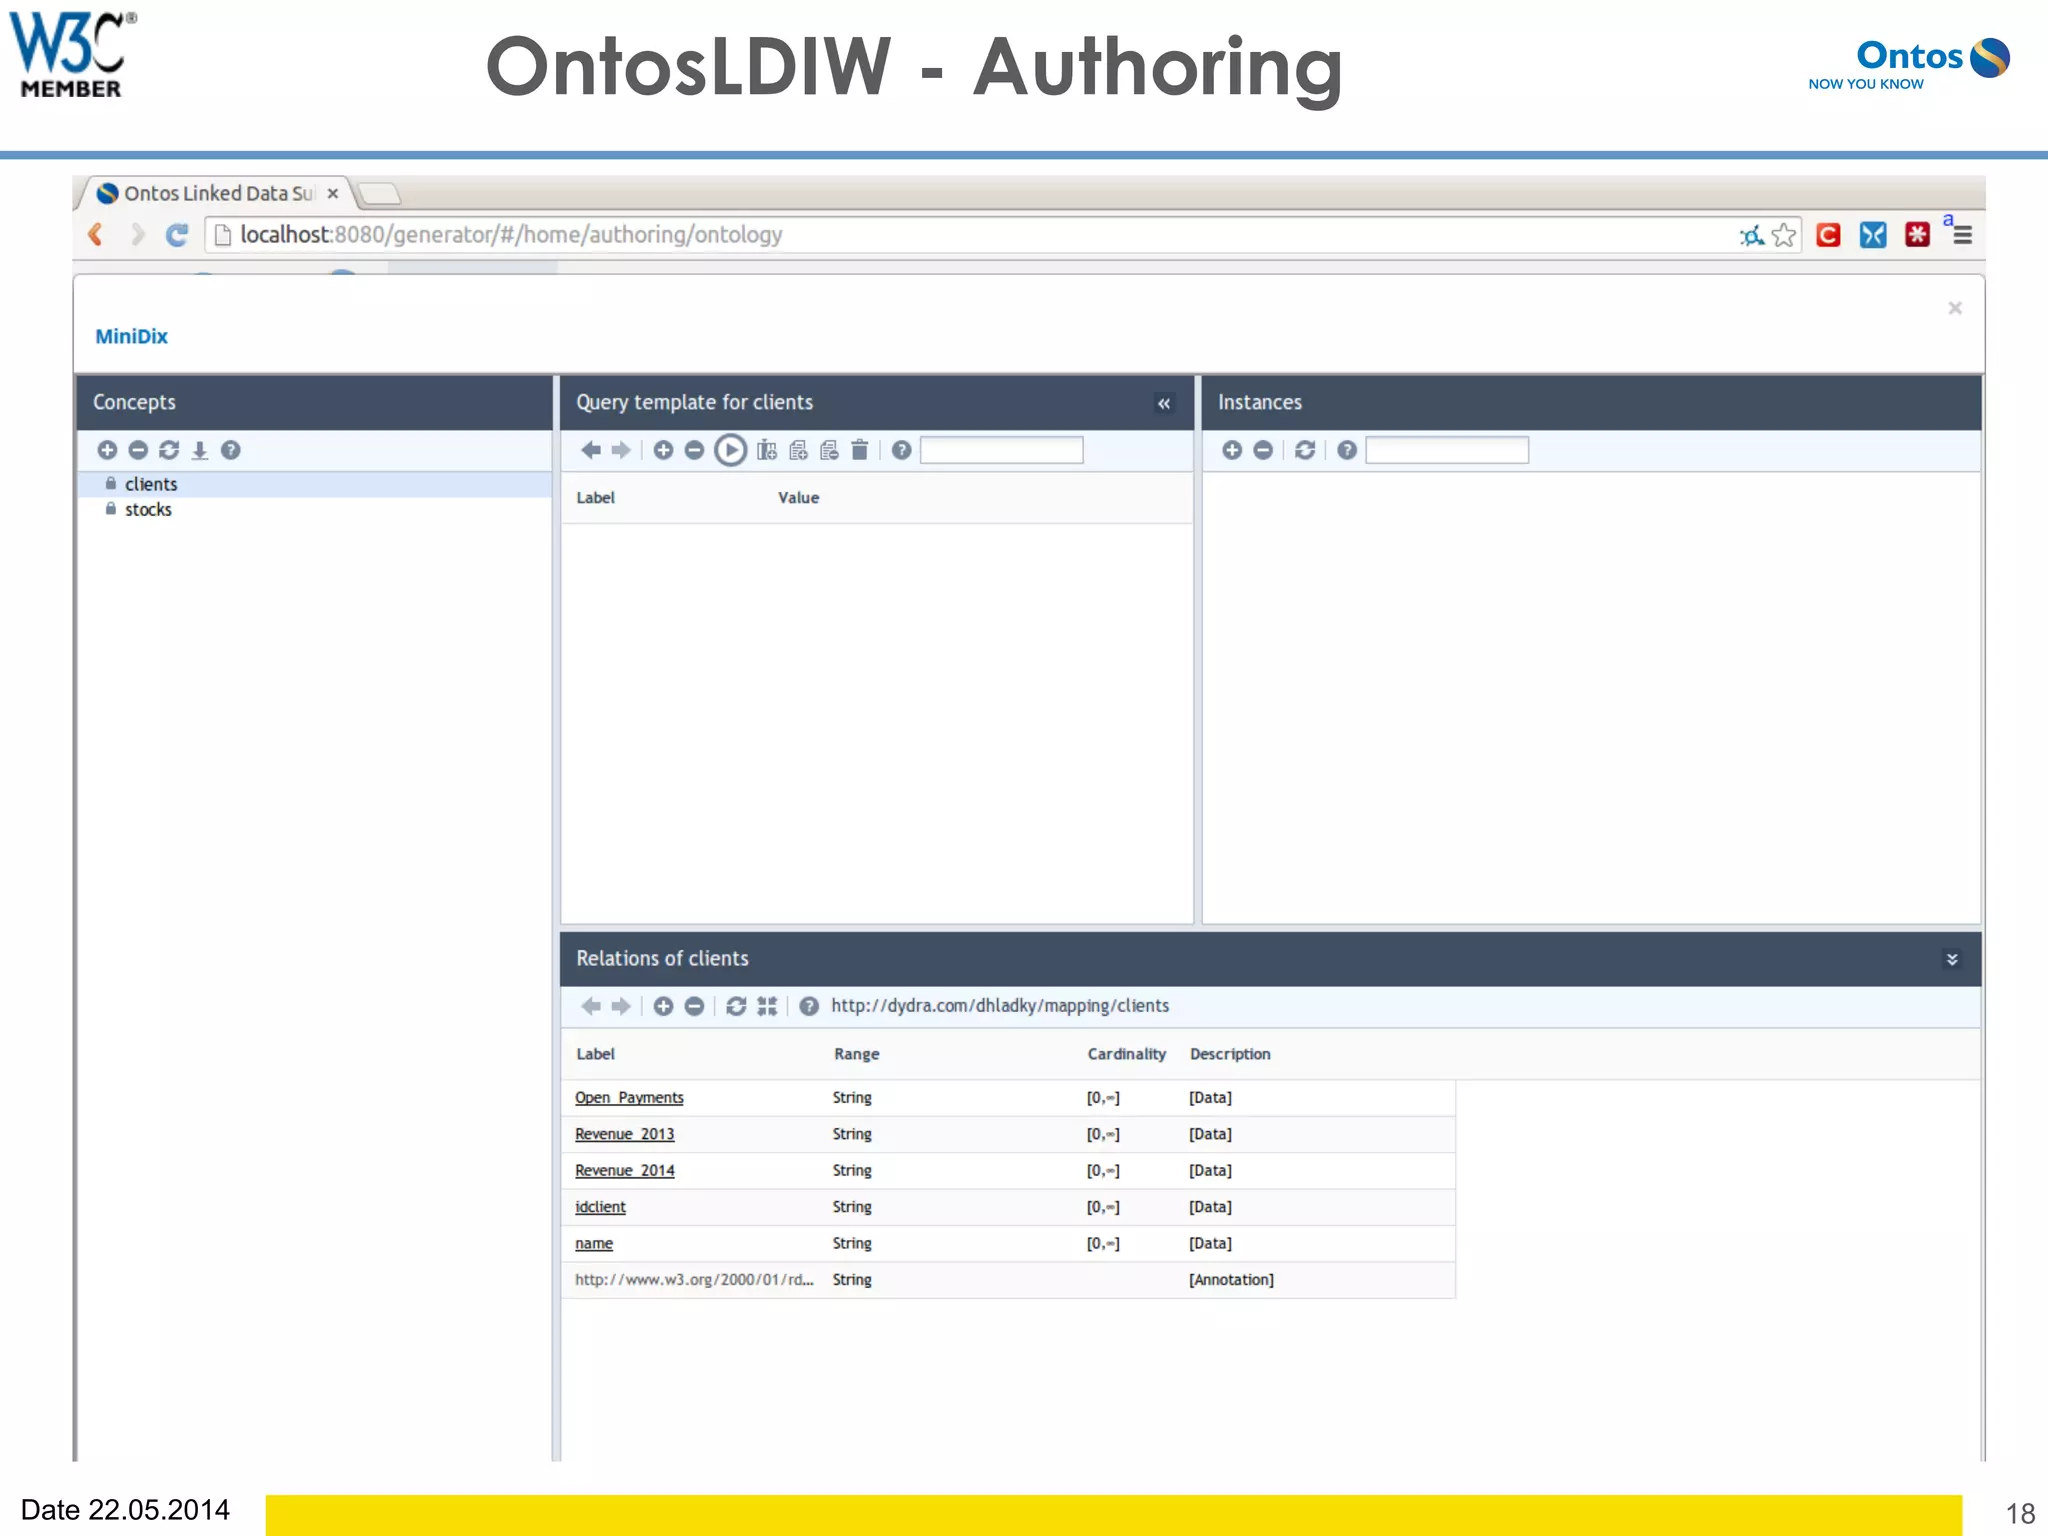Select the Ontos Linked Data Suite tab
This screenshot has width=2048, height=1536.
pyautogui.click(x=215, y=193)
